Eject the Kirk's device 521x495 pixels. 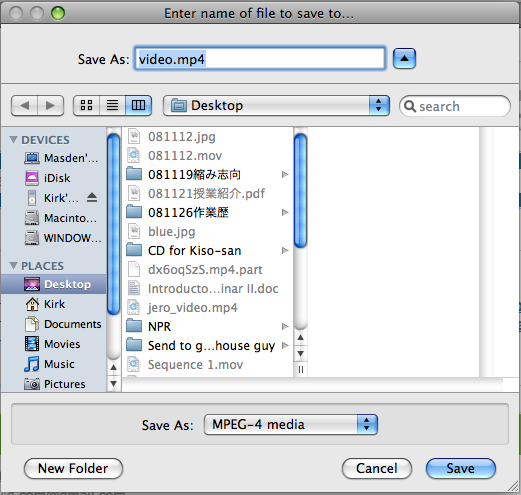point(92,198)
